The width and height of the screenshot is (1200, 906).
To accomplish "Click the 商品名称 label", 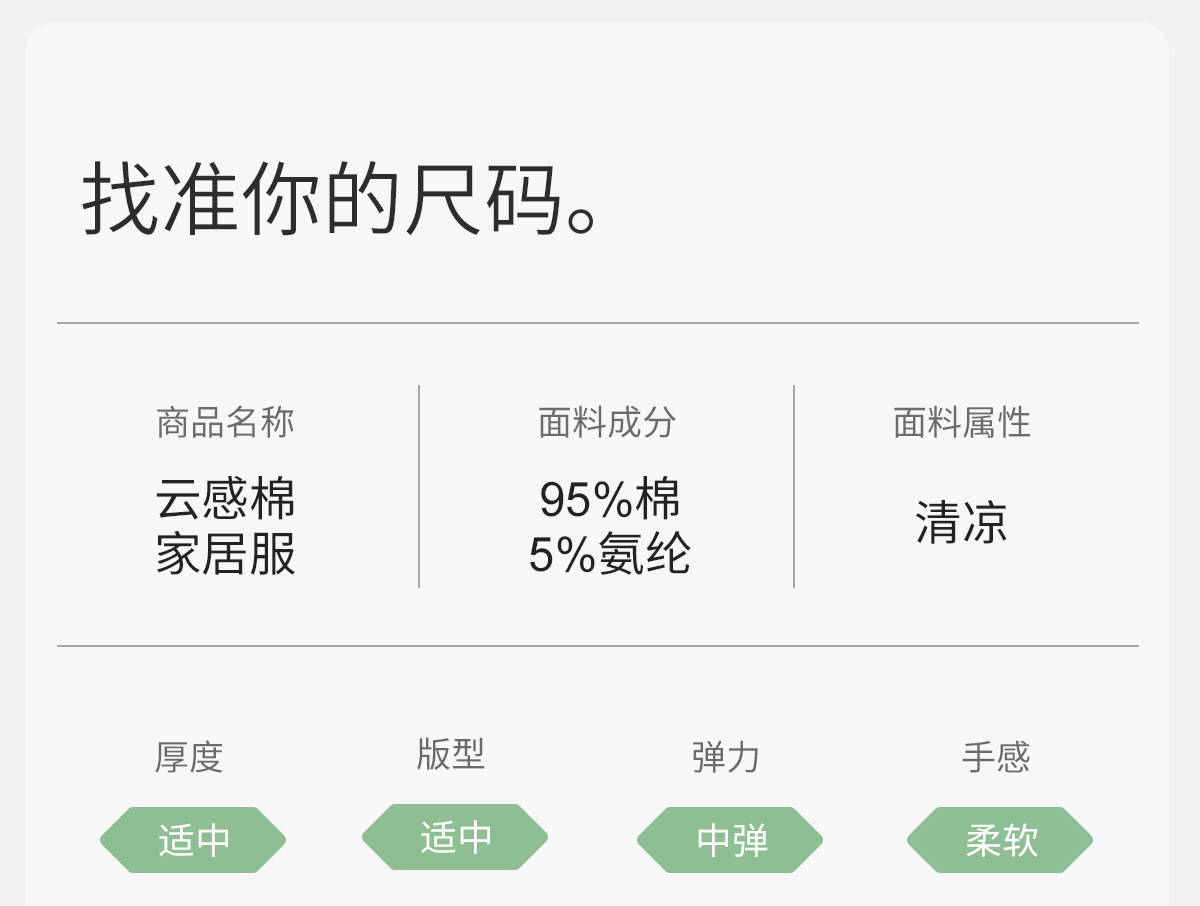I will [225, 423].
